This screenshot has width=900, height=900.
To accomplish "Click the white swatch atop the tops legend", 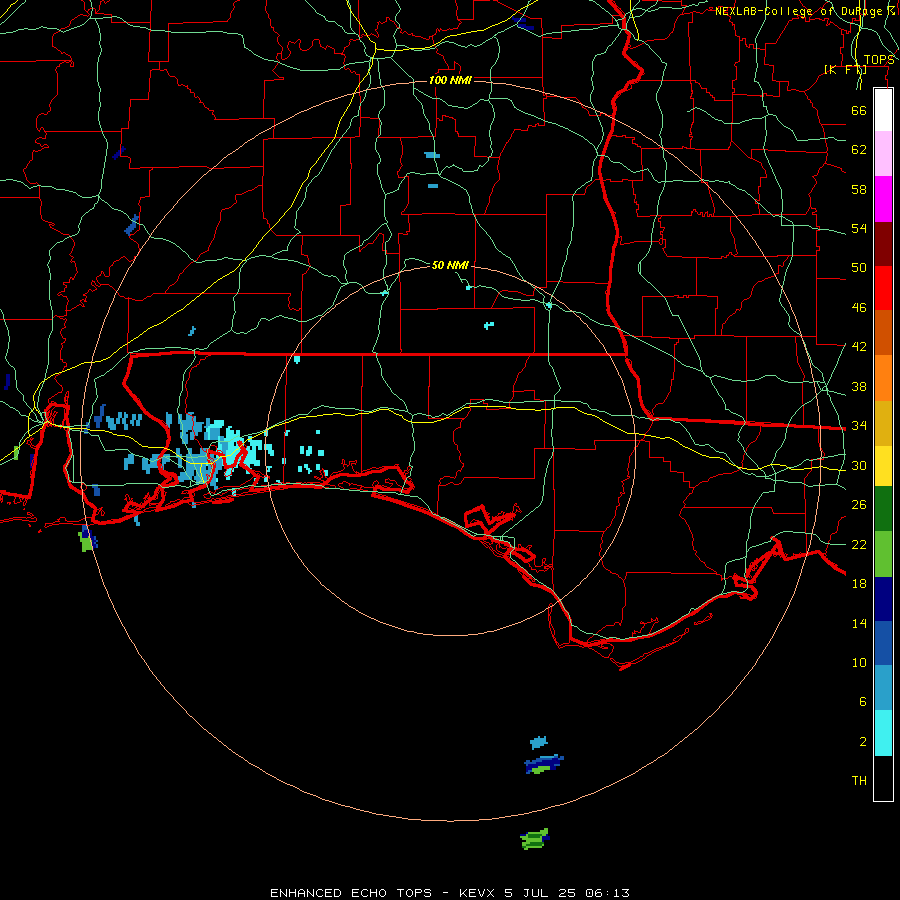I will 883,110.
